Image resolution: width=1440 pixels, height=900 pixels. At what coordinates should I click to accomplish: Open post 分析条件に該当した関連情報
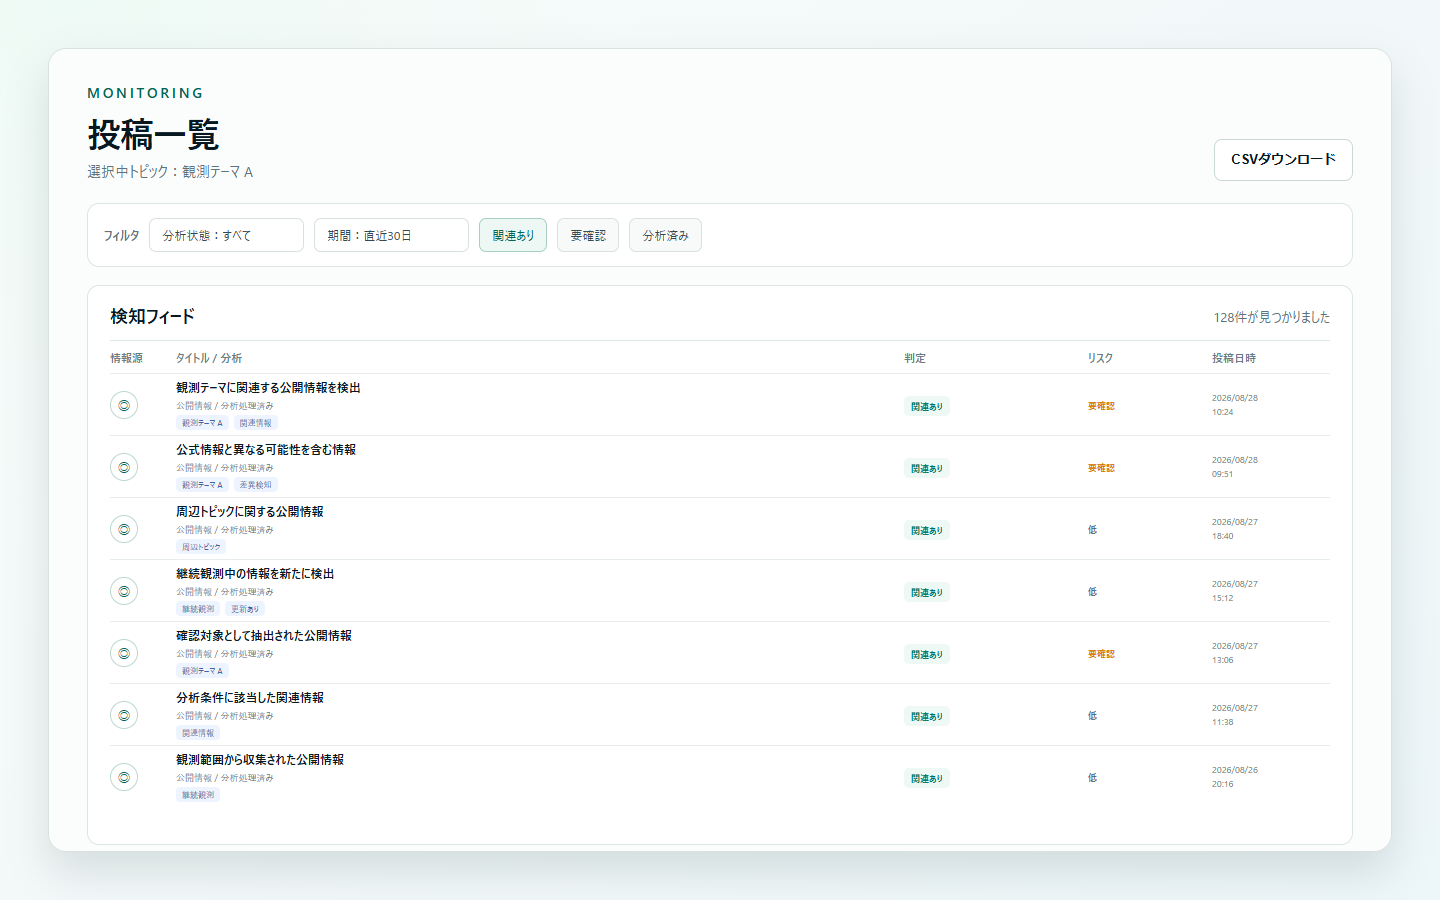click(250, 698)
